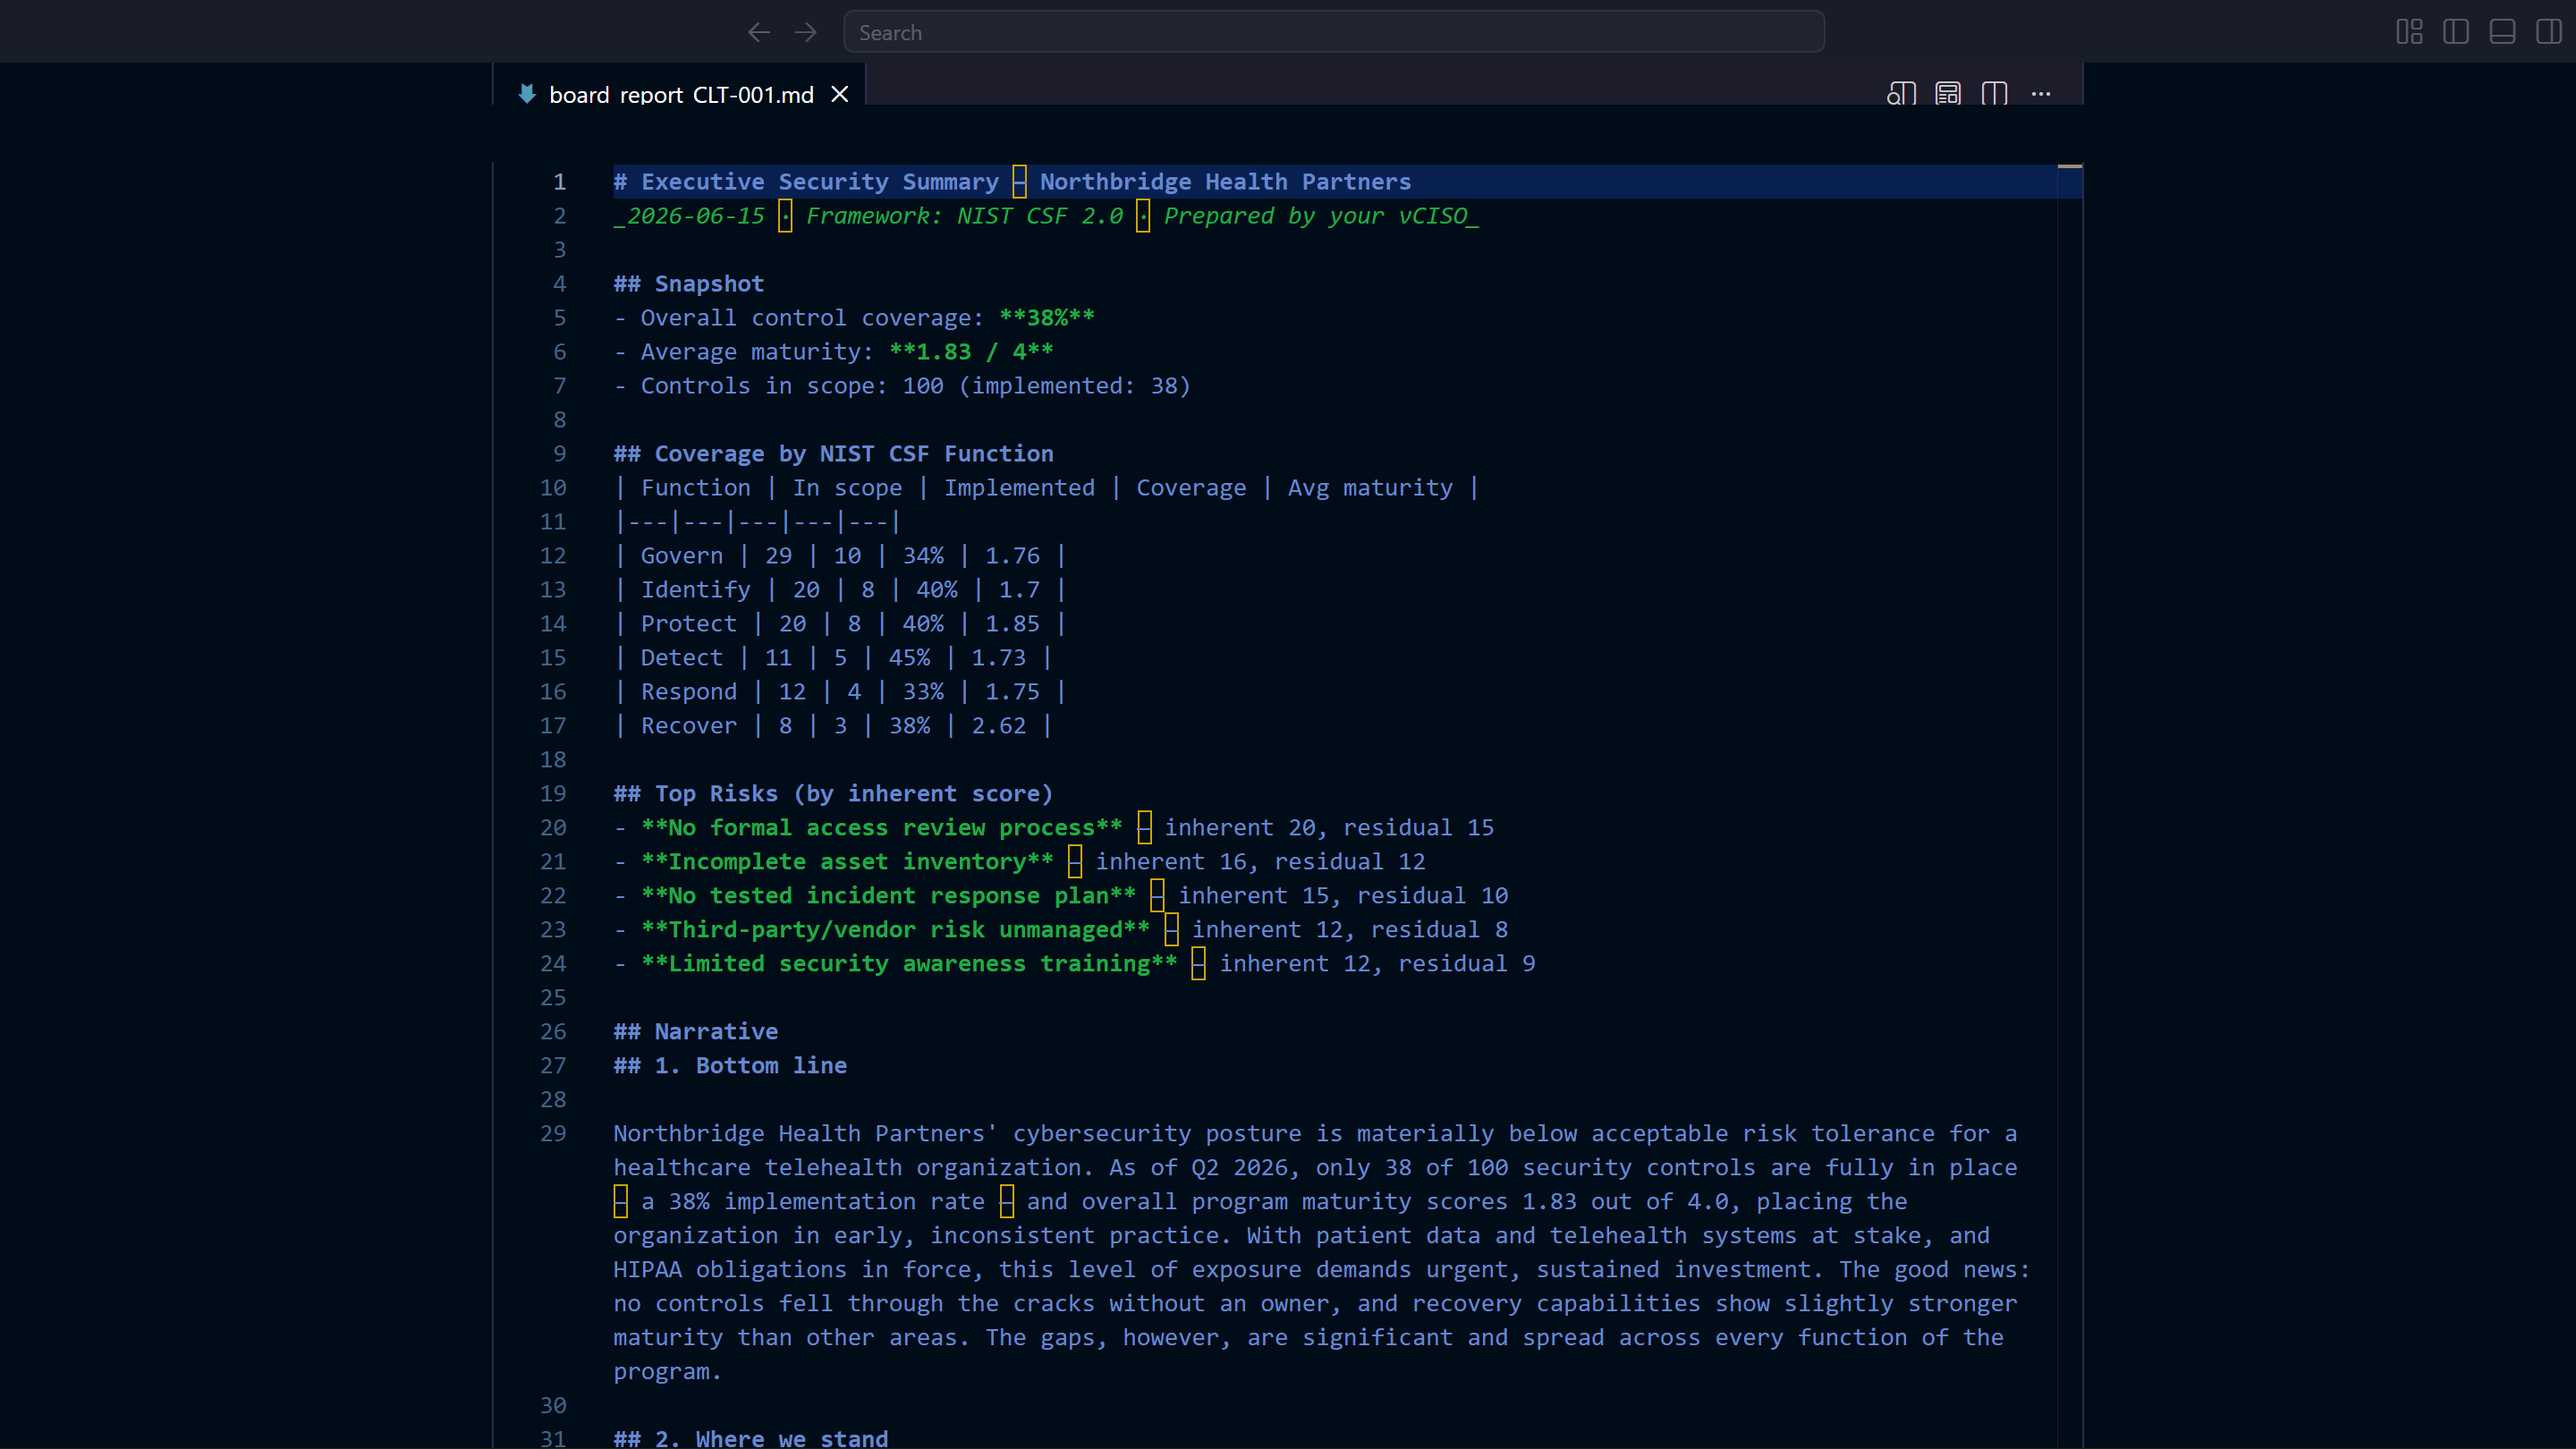Click the HIPAA word in the paragraph
The height and width of the screenshot is (1449, 2576).
(648, 1270)
